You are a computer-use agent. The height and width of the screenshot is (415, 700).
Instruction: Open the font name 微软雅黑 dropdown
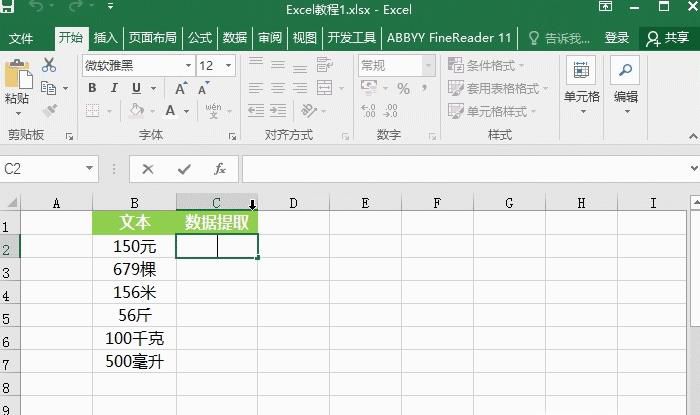click(188, 66)
